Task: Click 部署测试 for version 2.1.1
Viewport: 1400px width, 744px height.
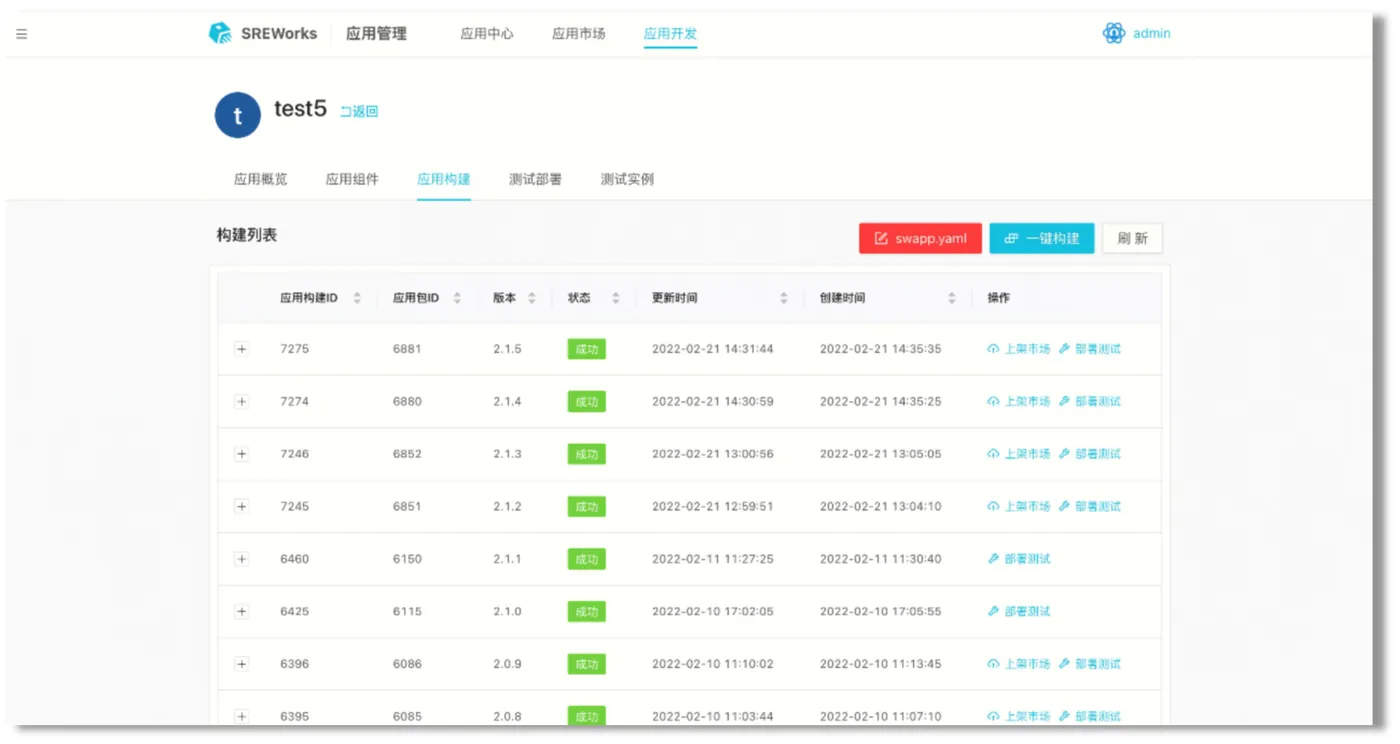Action: pyautogui.click(x=1019, y=559)
